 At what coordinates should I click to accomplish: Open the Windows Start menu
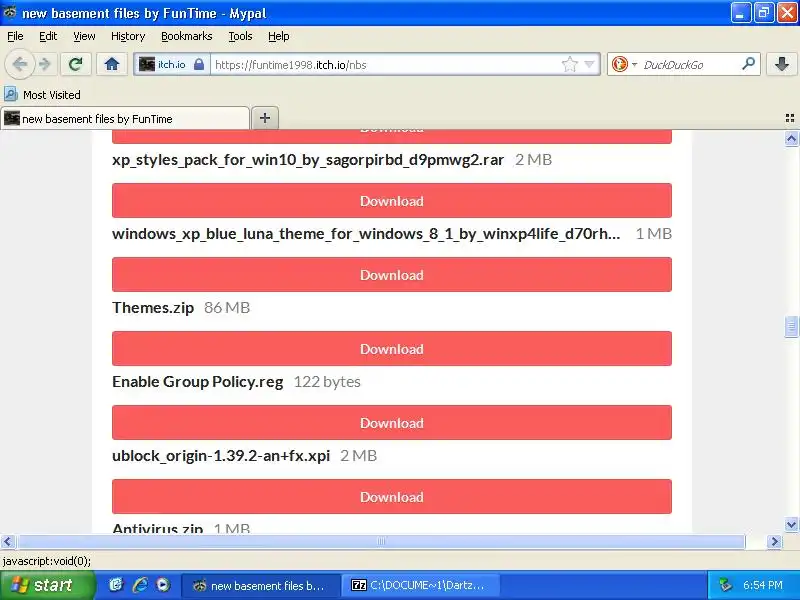tap(47, 585)
